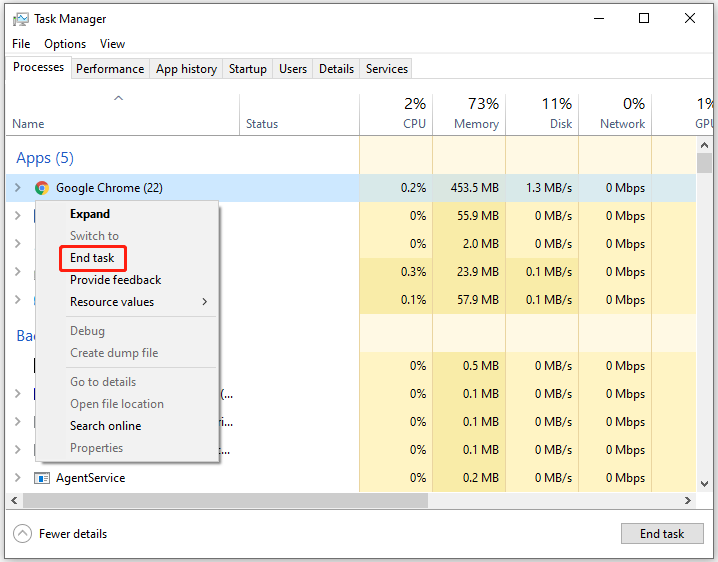Screen dimensions: 718x562
Task: Sort by the Disk column header
Action: [x=542, y=115]
